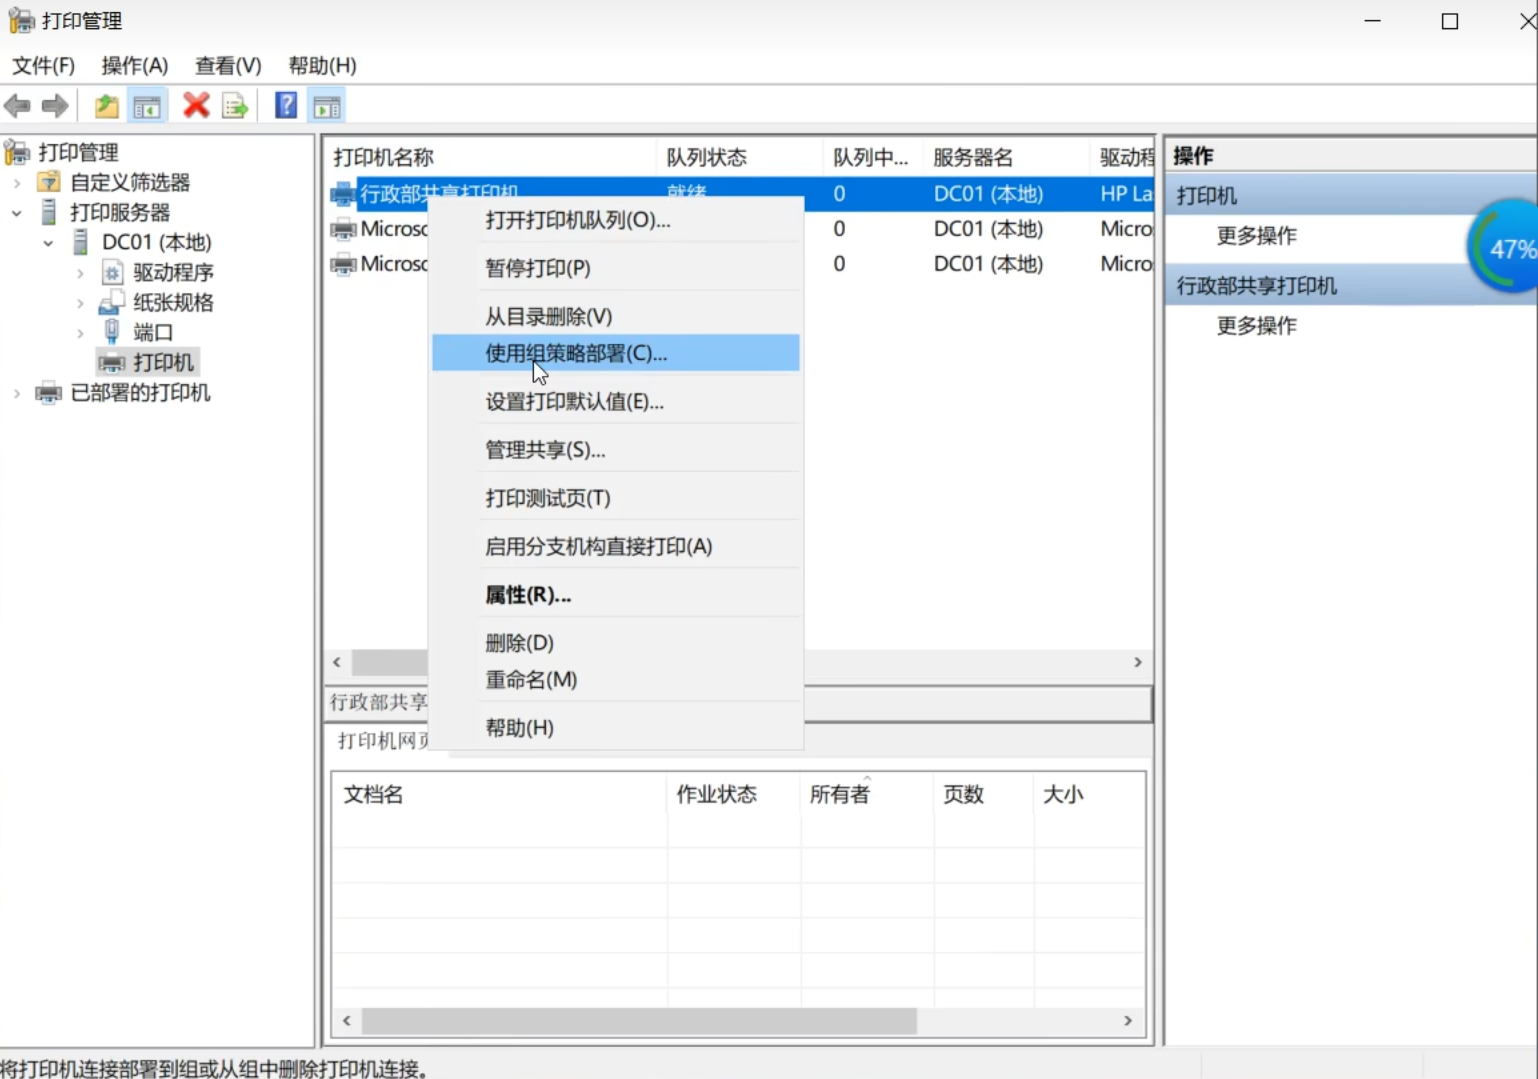1538x1079 pixels.
Task: Click the job list horizontal scrollbar thumb
Action: tap(639, 1021)
